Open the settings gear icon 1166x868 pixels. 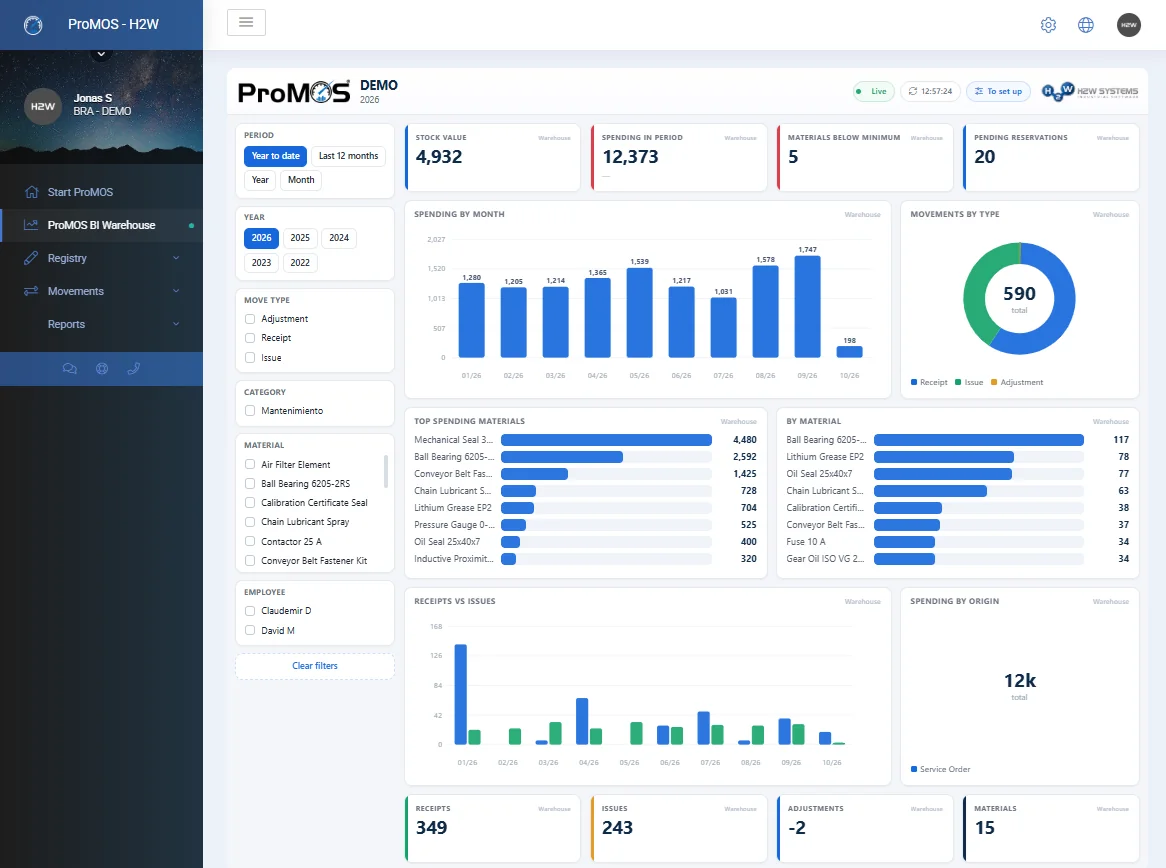coord(1048,25)
